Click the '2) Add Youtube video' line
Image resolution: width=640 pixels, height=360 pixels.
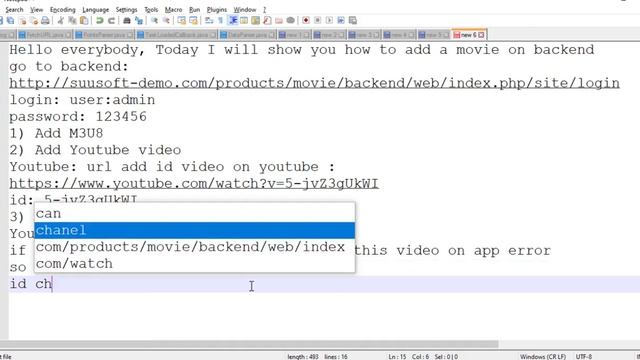(x=95, y=150)
